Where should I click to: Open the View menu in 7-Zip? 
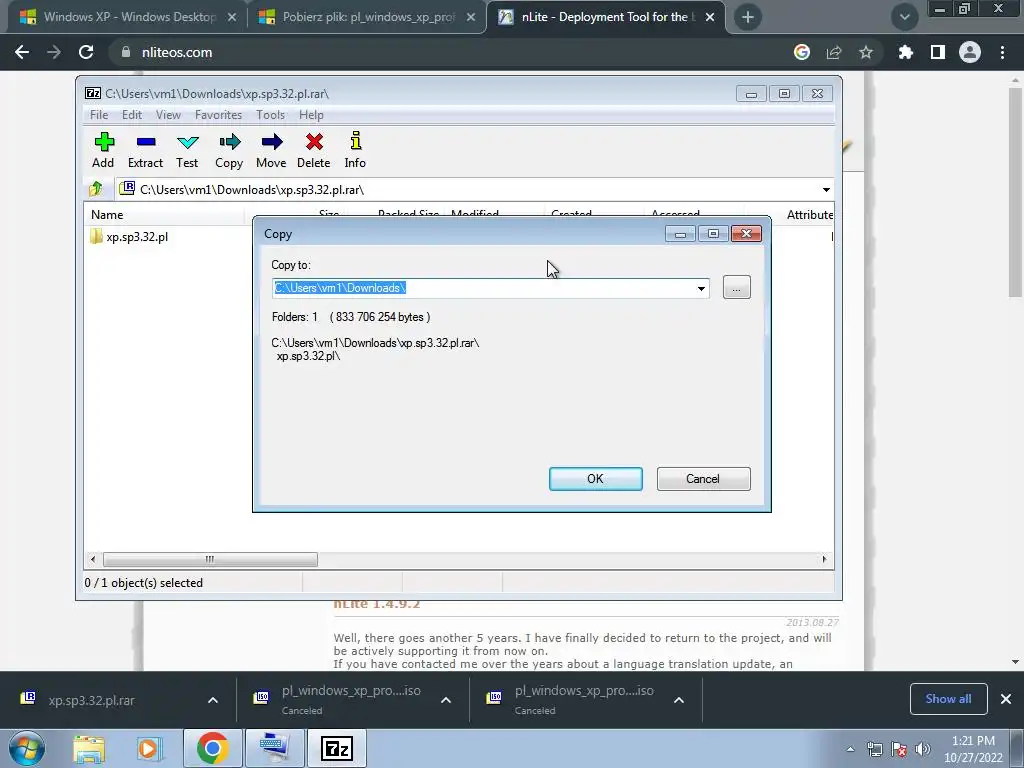point(168,115)
